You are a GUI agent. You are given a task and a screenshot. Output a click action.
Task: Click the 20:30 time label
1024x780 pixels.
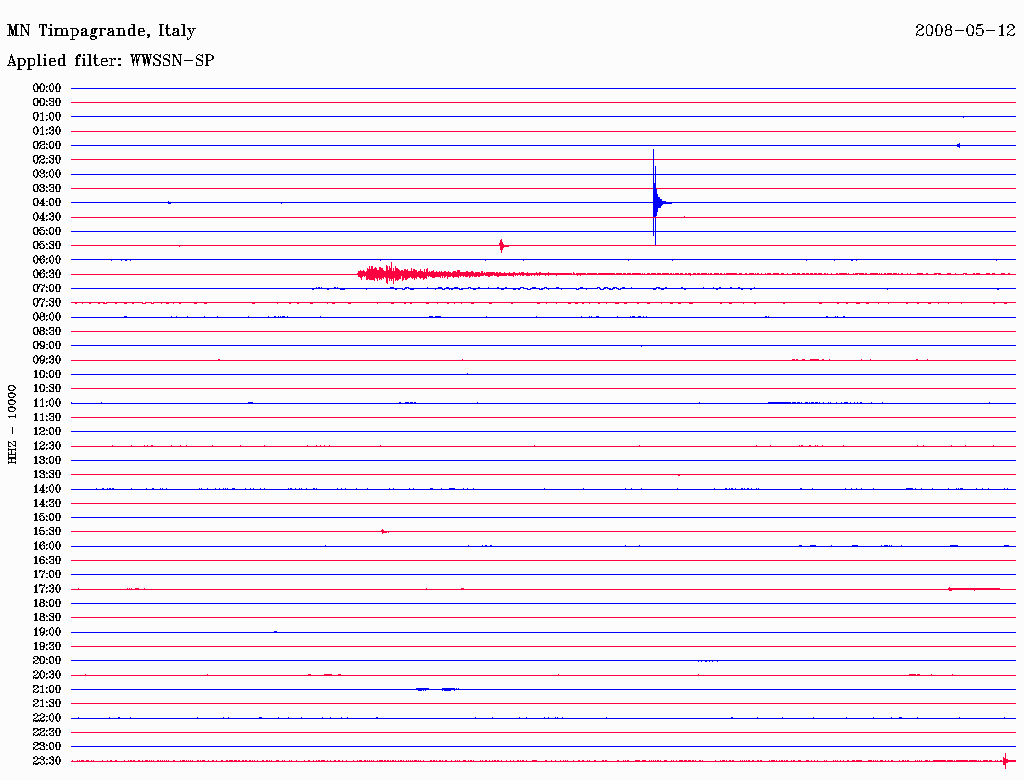[47, 674]
